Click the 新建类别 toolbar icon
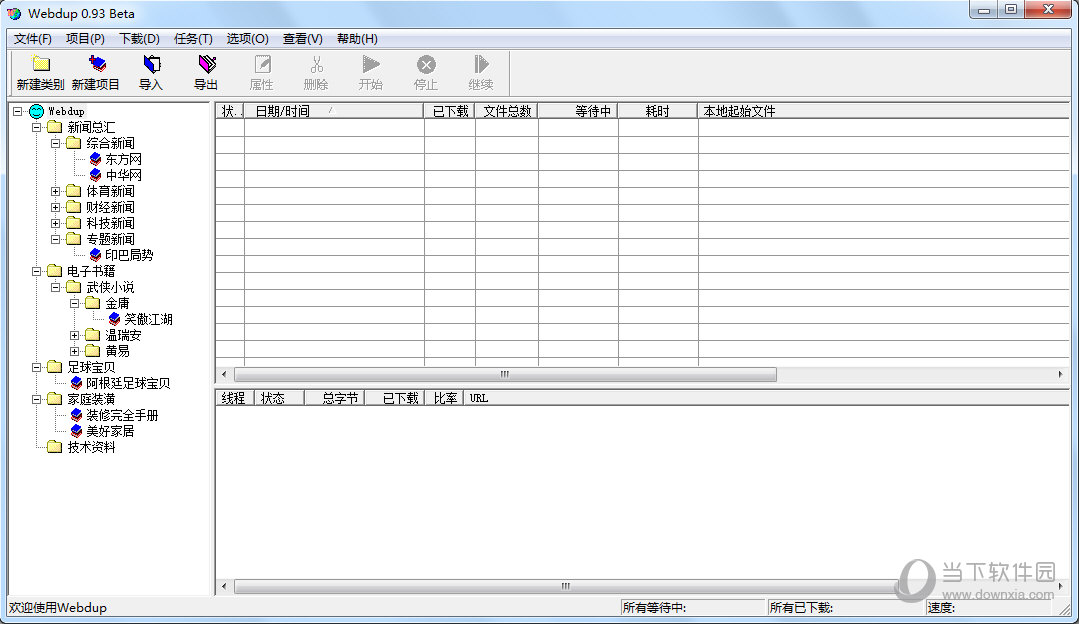This screenshot has width=1079, height=624. point(41,64)
